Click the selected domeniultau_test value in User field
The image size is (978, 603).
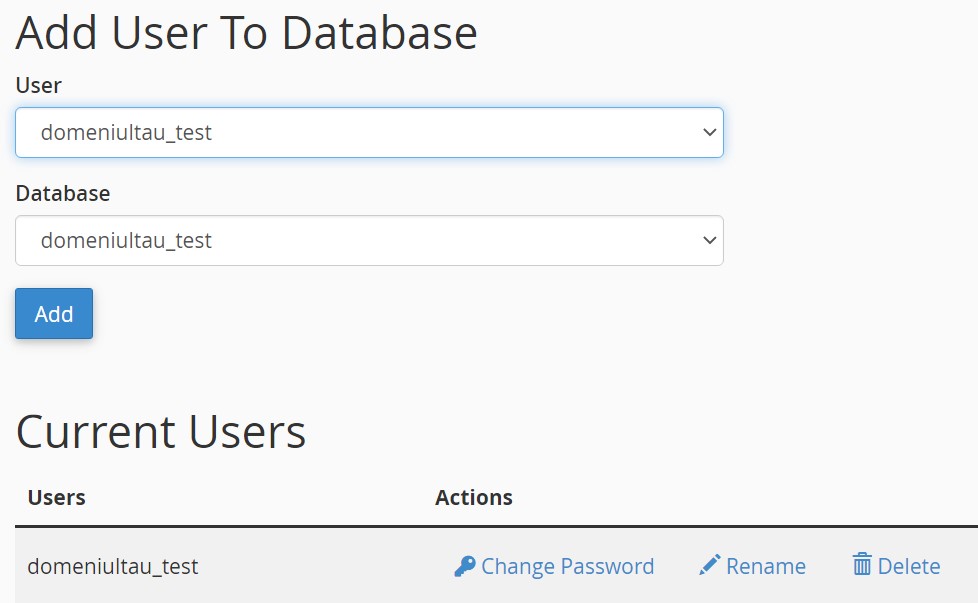(127, 133)
